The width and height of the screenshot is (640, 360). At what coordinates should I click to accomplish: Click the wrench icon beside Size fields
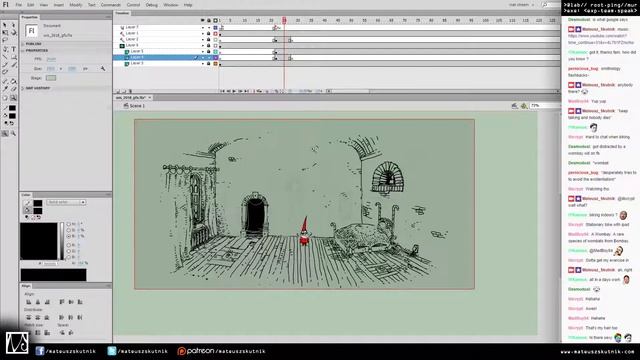click(x=103, y=69)
